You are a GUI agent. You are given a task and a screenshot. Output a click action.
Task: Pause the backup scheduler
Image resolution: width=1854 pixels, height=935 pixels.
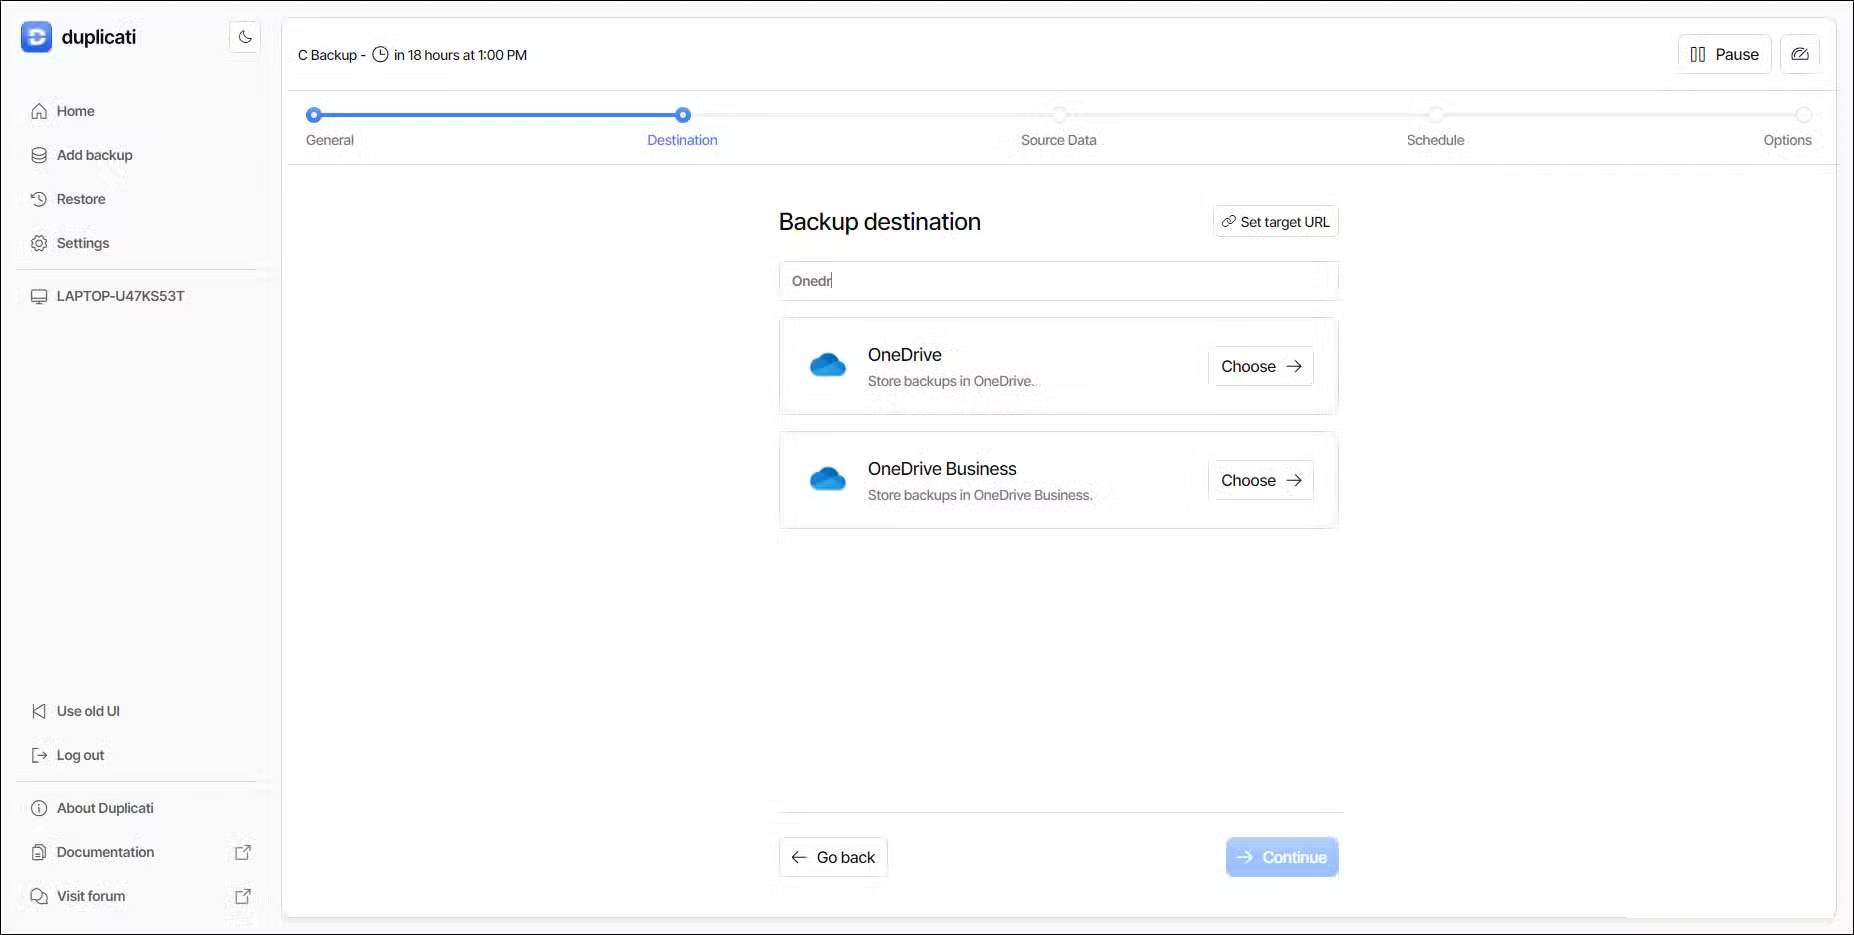[1724, 54]
